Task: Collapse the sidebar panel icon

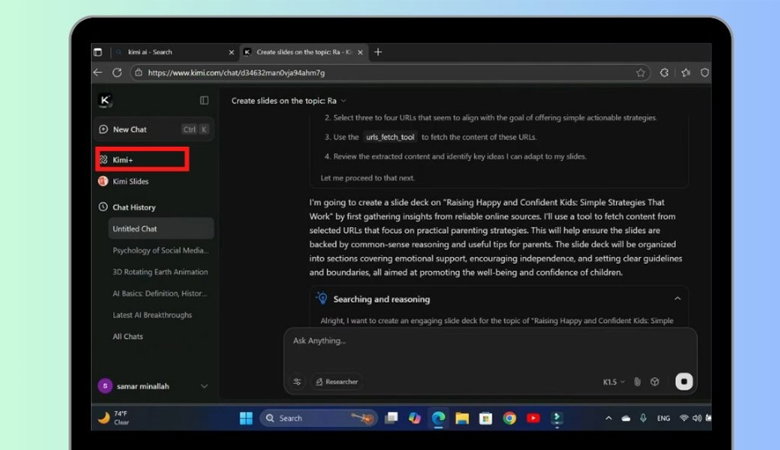Action: (x=204, y=100)
